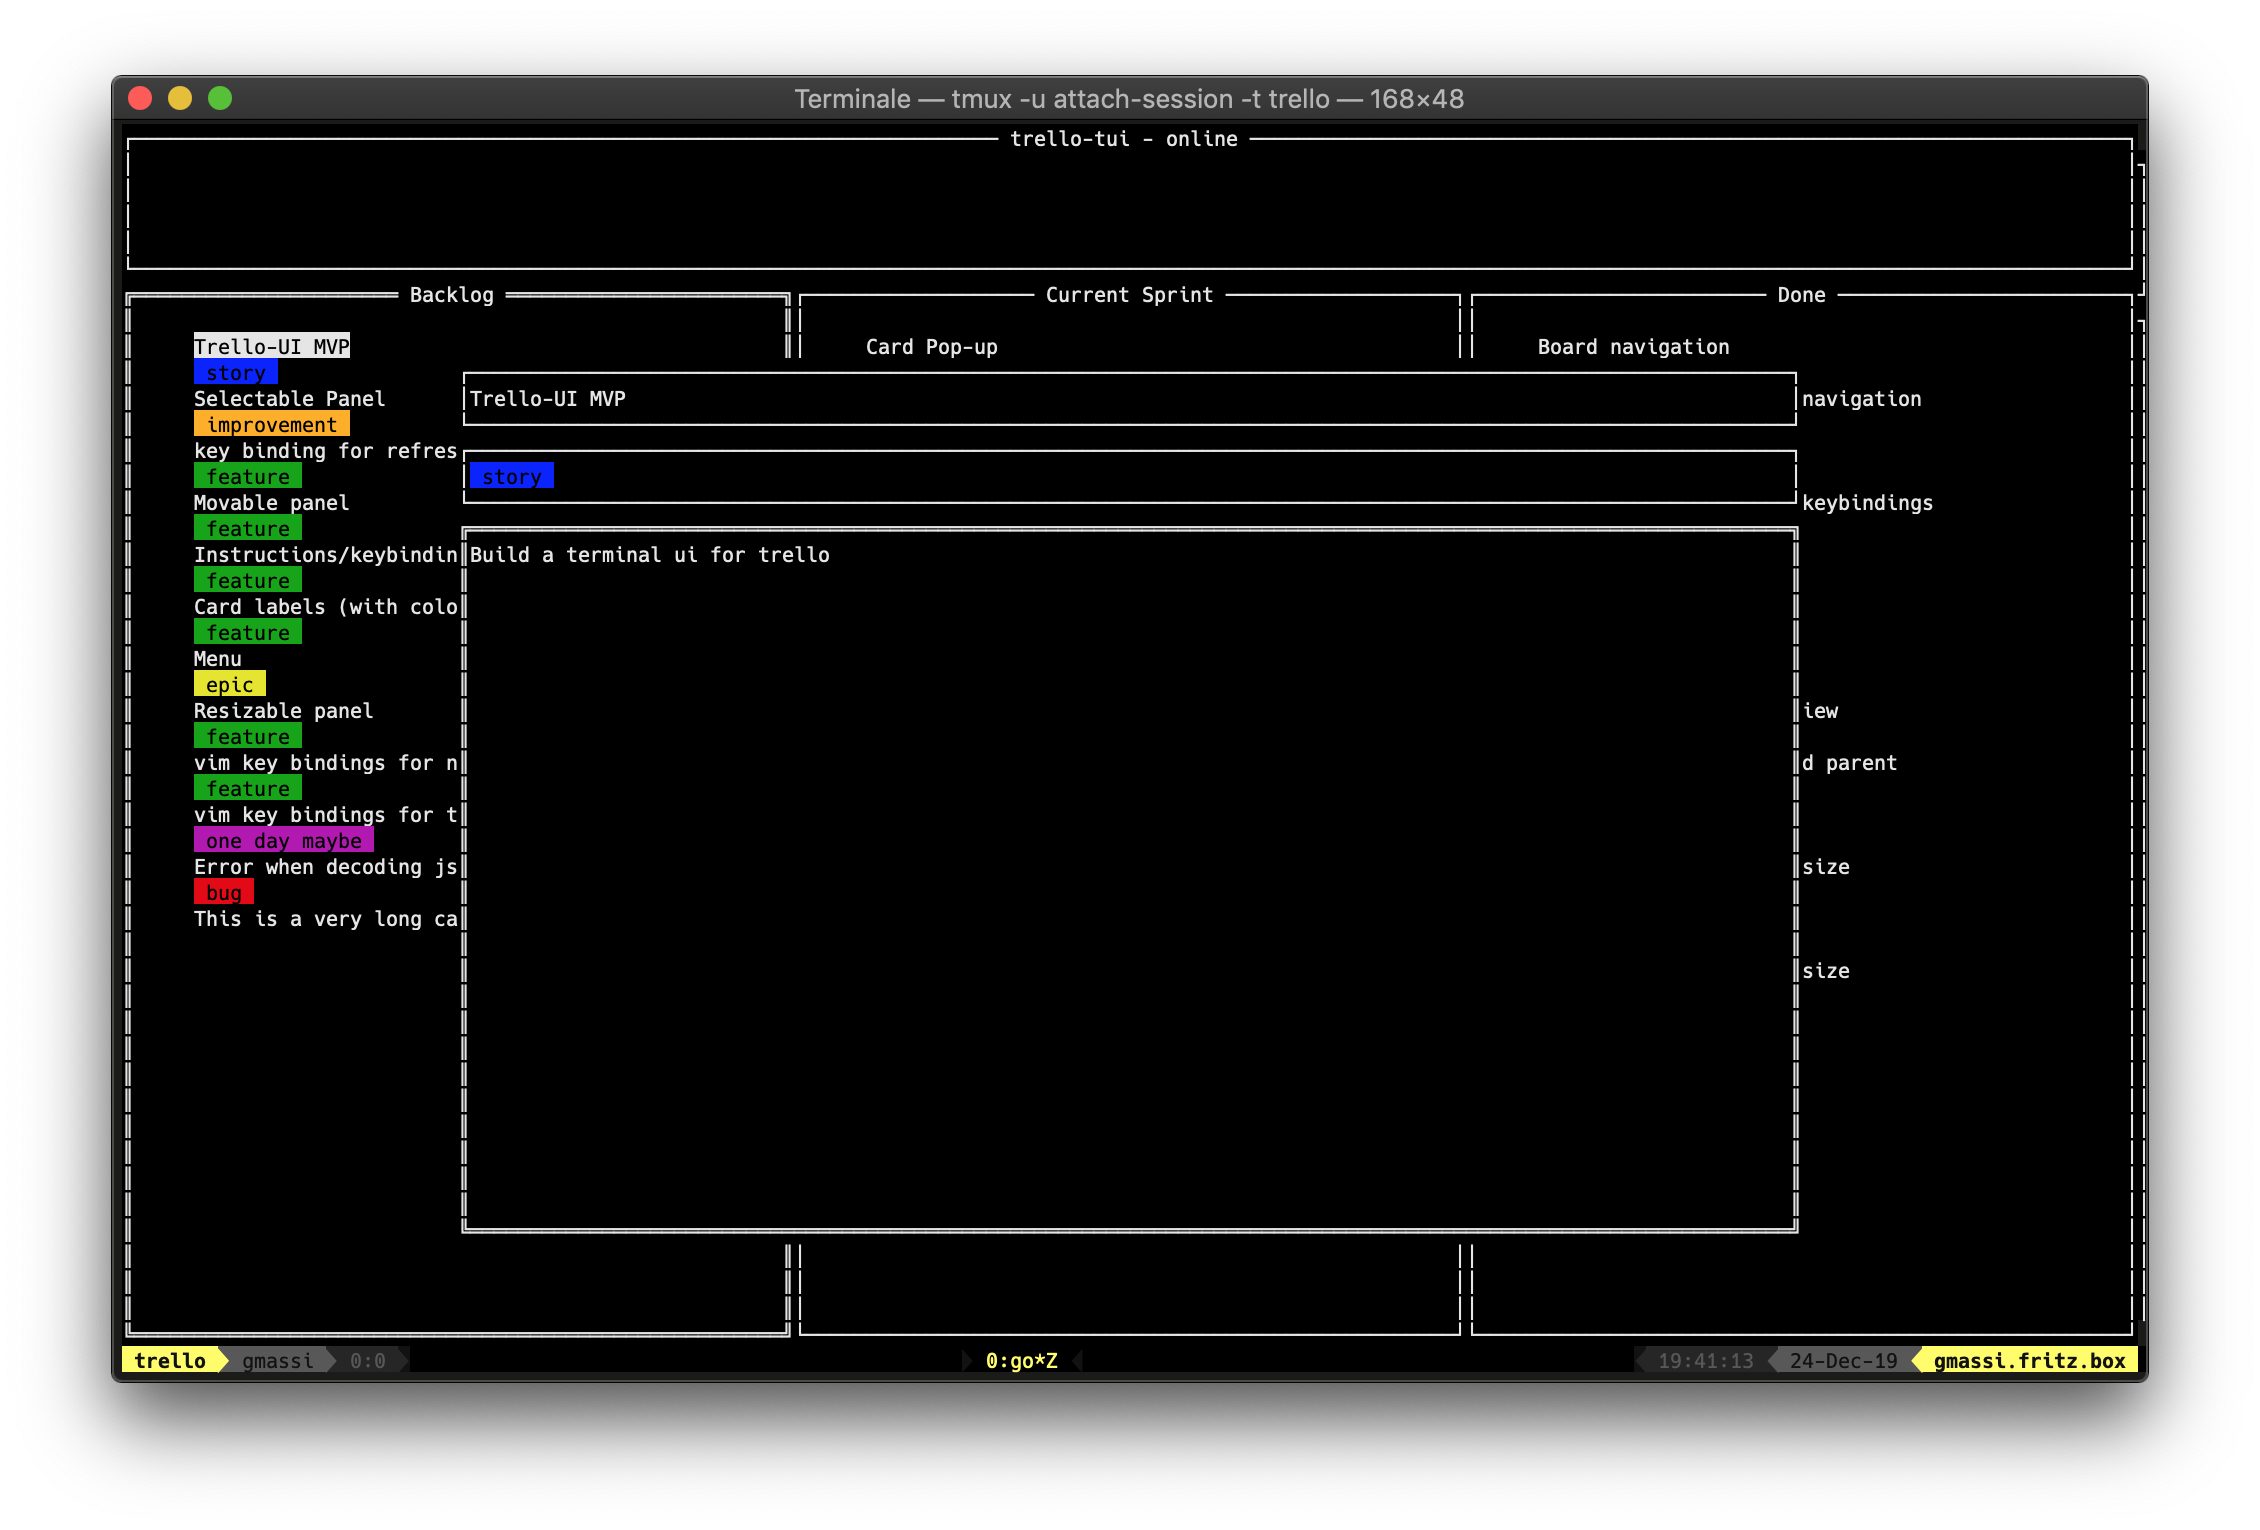
Task: Click the Done list title
Action: click(1801, 295)
